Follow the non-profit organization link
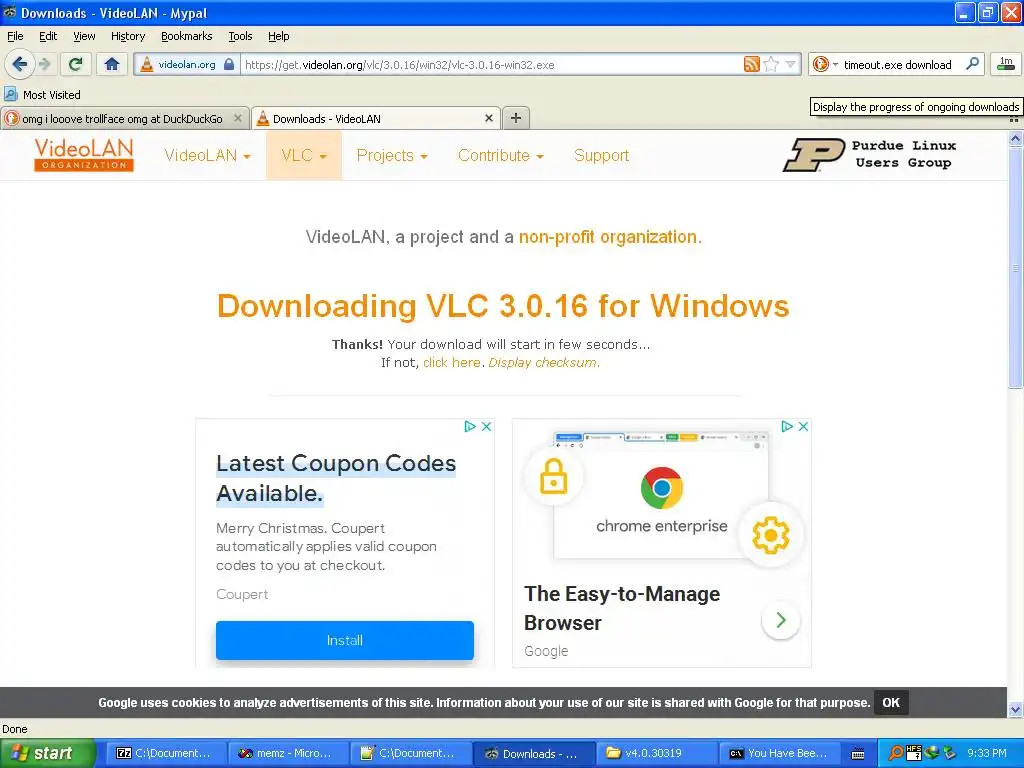Image resolution: width=1024 pixels, height=768 pixels. [x=608, y=236]
